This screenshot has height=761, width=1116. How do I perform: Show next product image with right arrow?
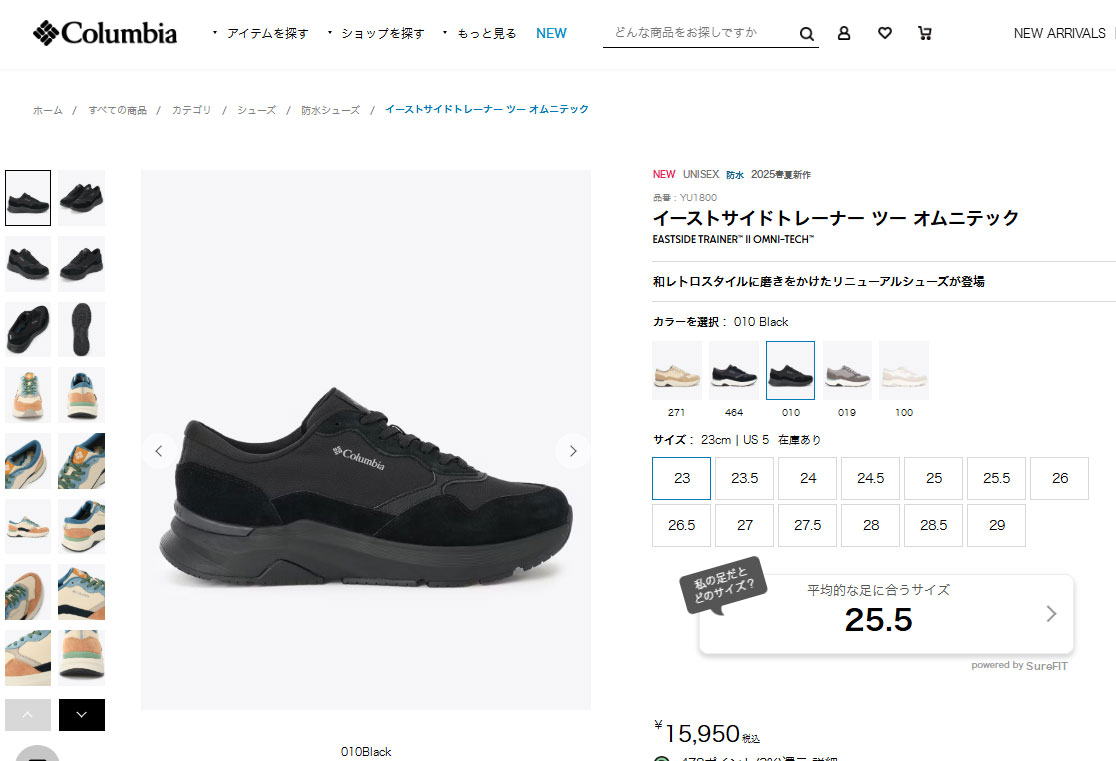573,451
